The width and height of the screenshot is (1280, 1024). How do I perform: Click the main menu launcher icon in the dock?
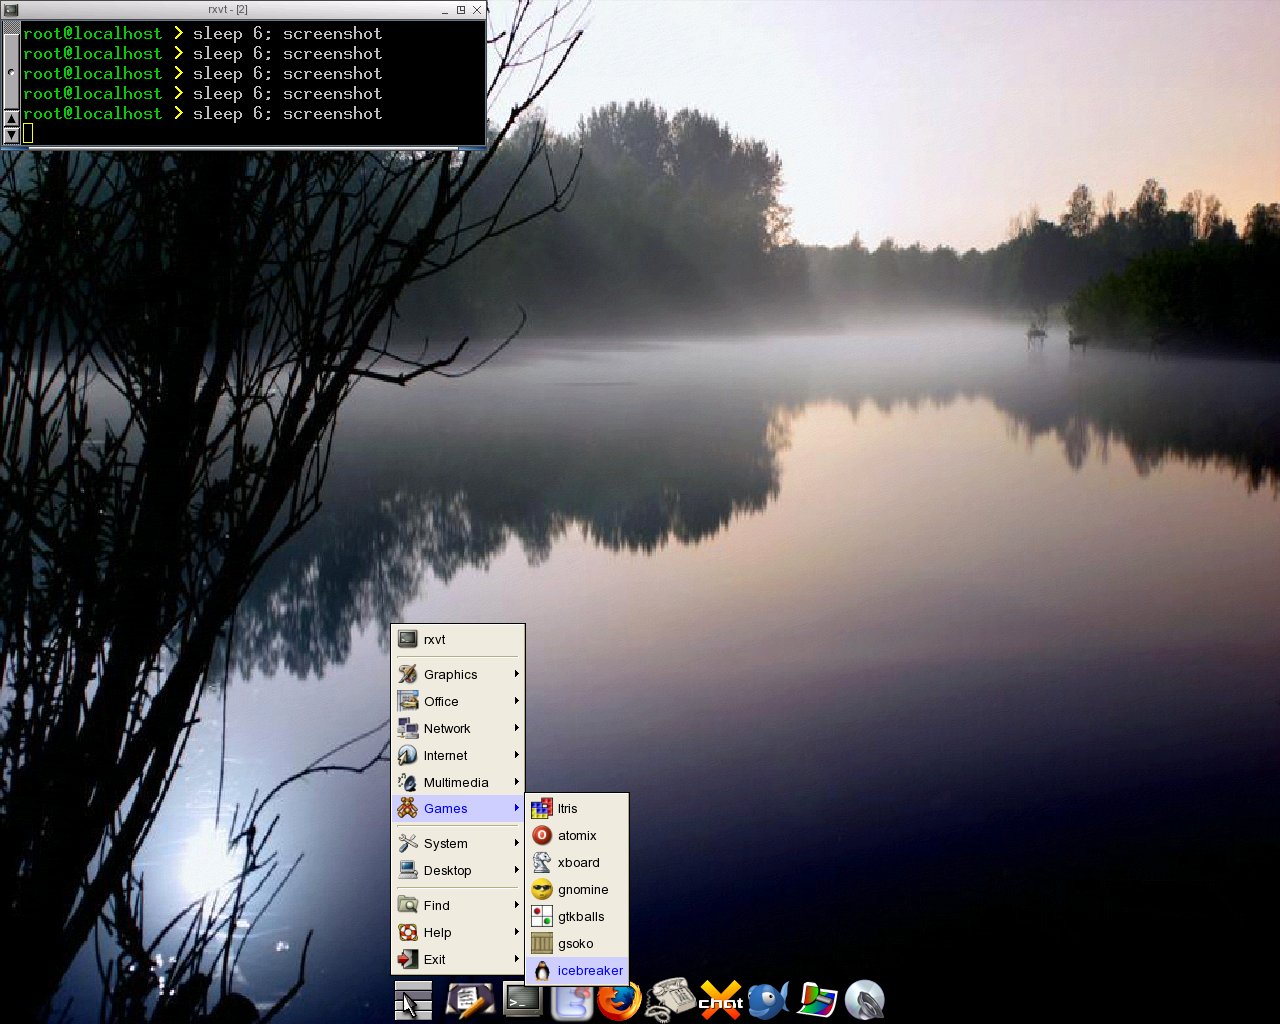[413, 1000]
